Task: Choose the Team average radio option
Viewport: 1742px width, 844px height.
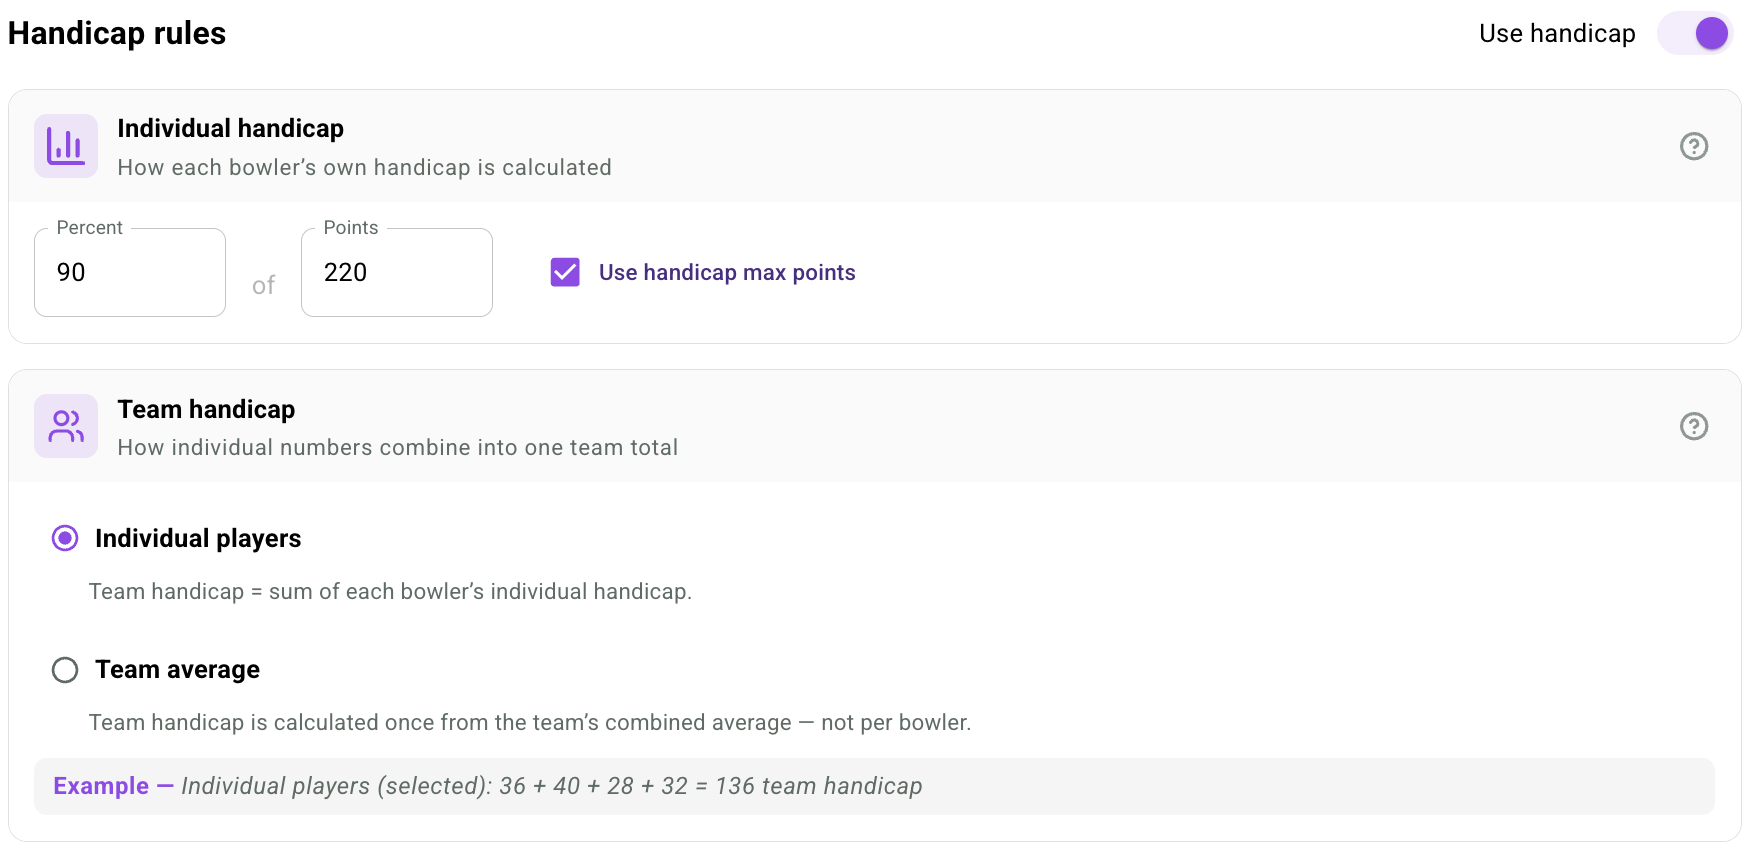Action: (65, 669)
